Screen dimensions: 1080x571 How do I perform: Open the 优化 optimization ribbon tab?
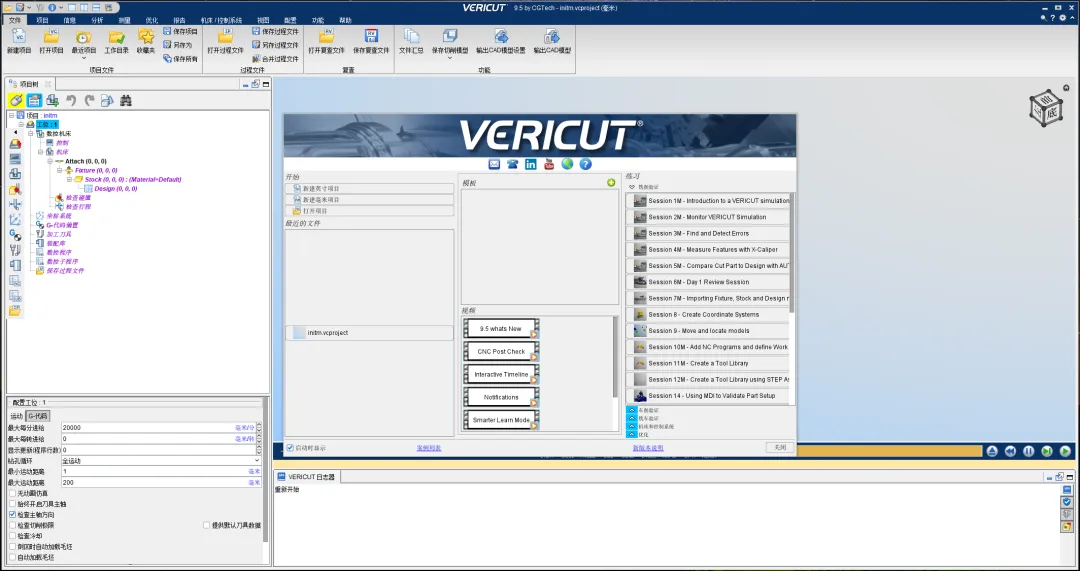pyautogui.click(x=152, y=21)
